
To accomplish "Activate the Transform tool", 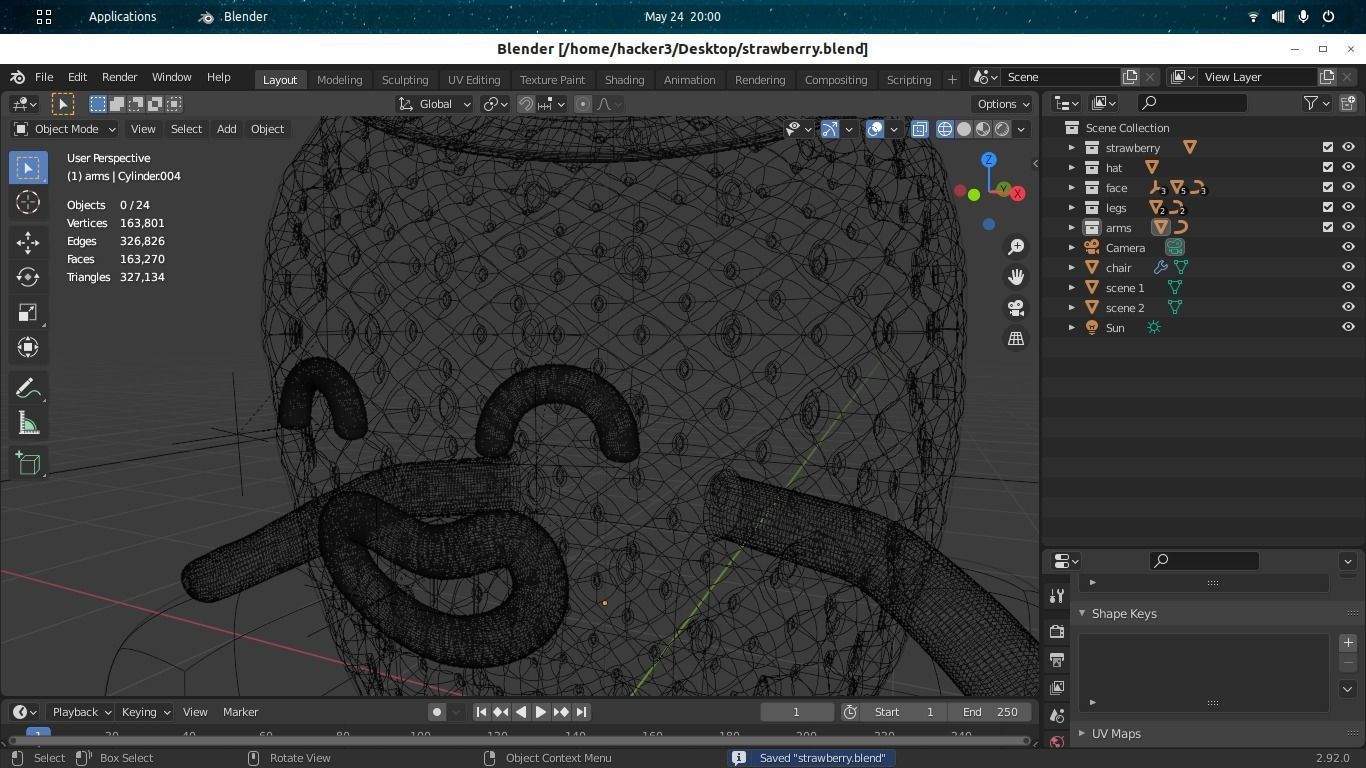I will (x=28, y=347).
